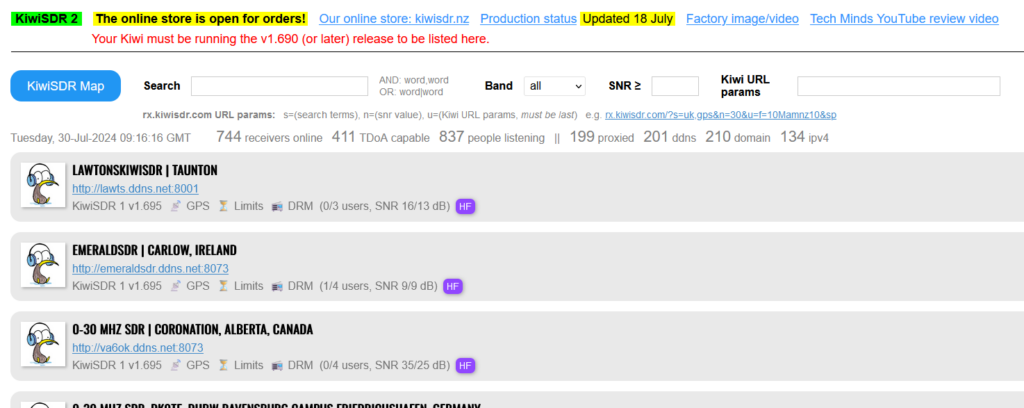The height and width of the screenshot is (408, 1024).
Task: Click the SNR 35/25 dB users text
Action: [385, 366]
